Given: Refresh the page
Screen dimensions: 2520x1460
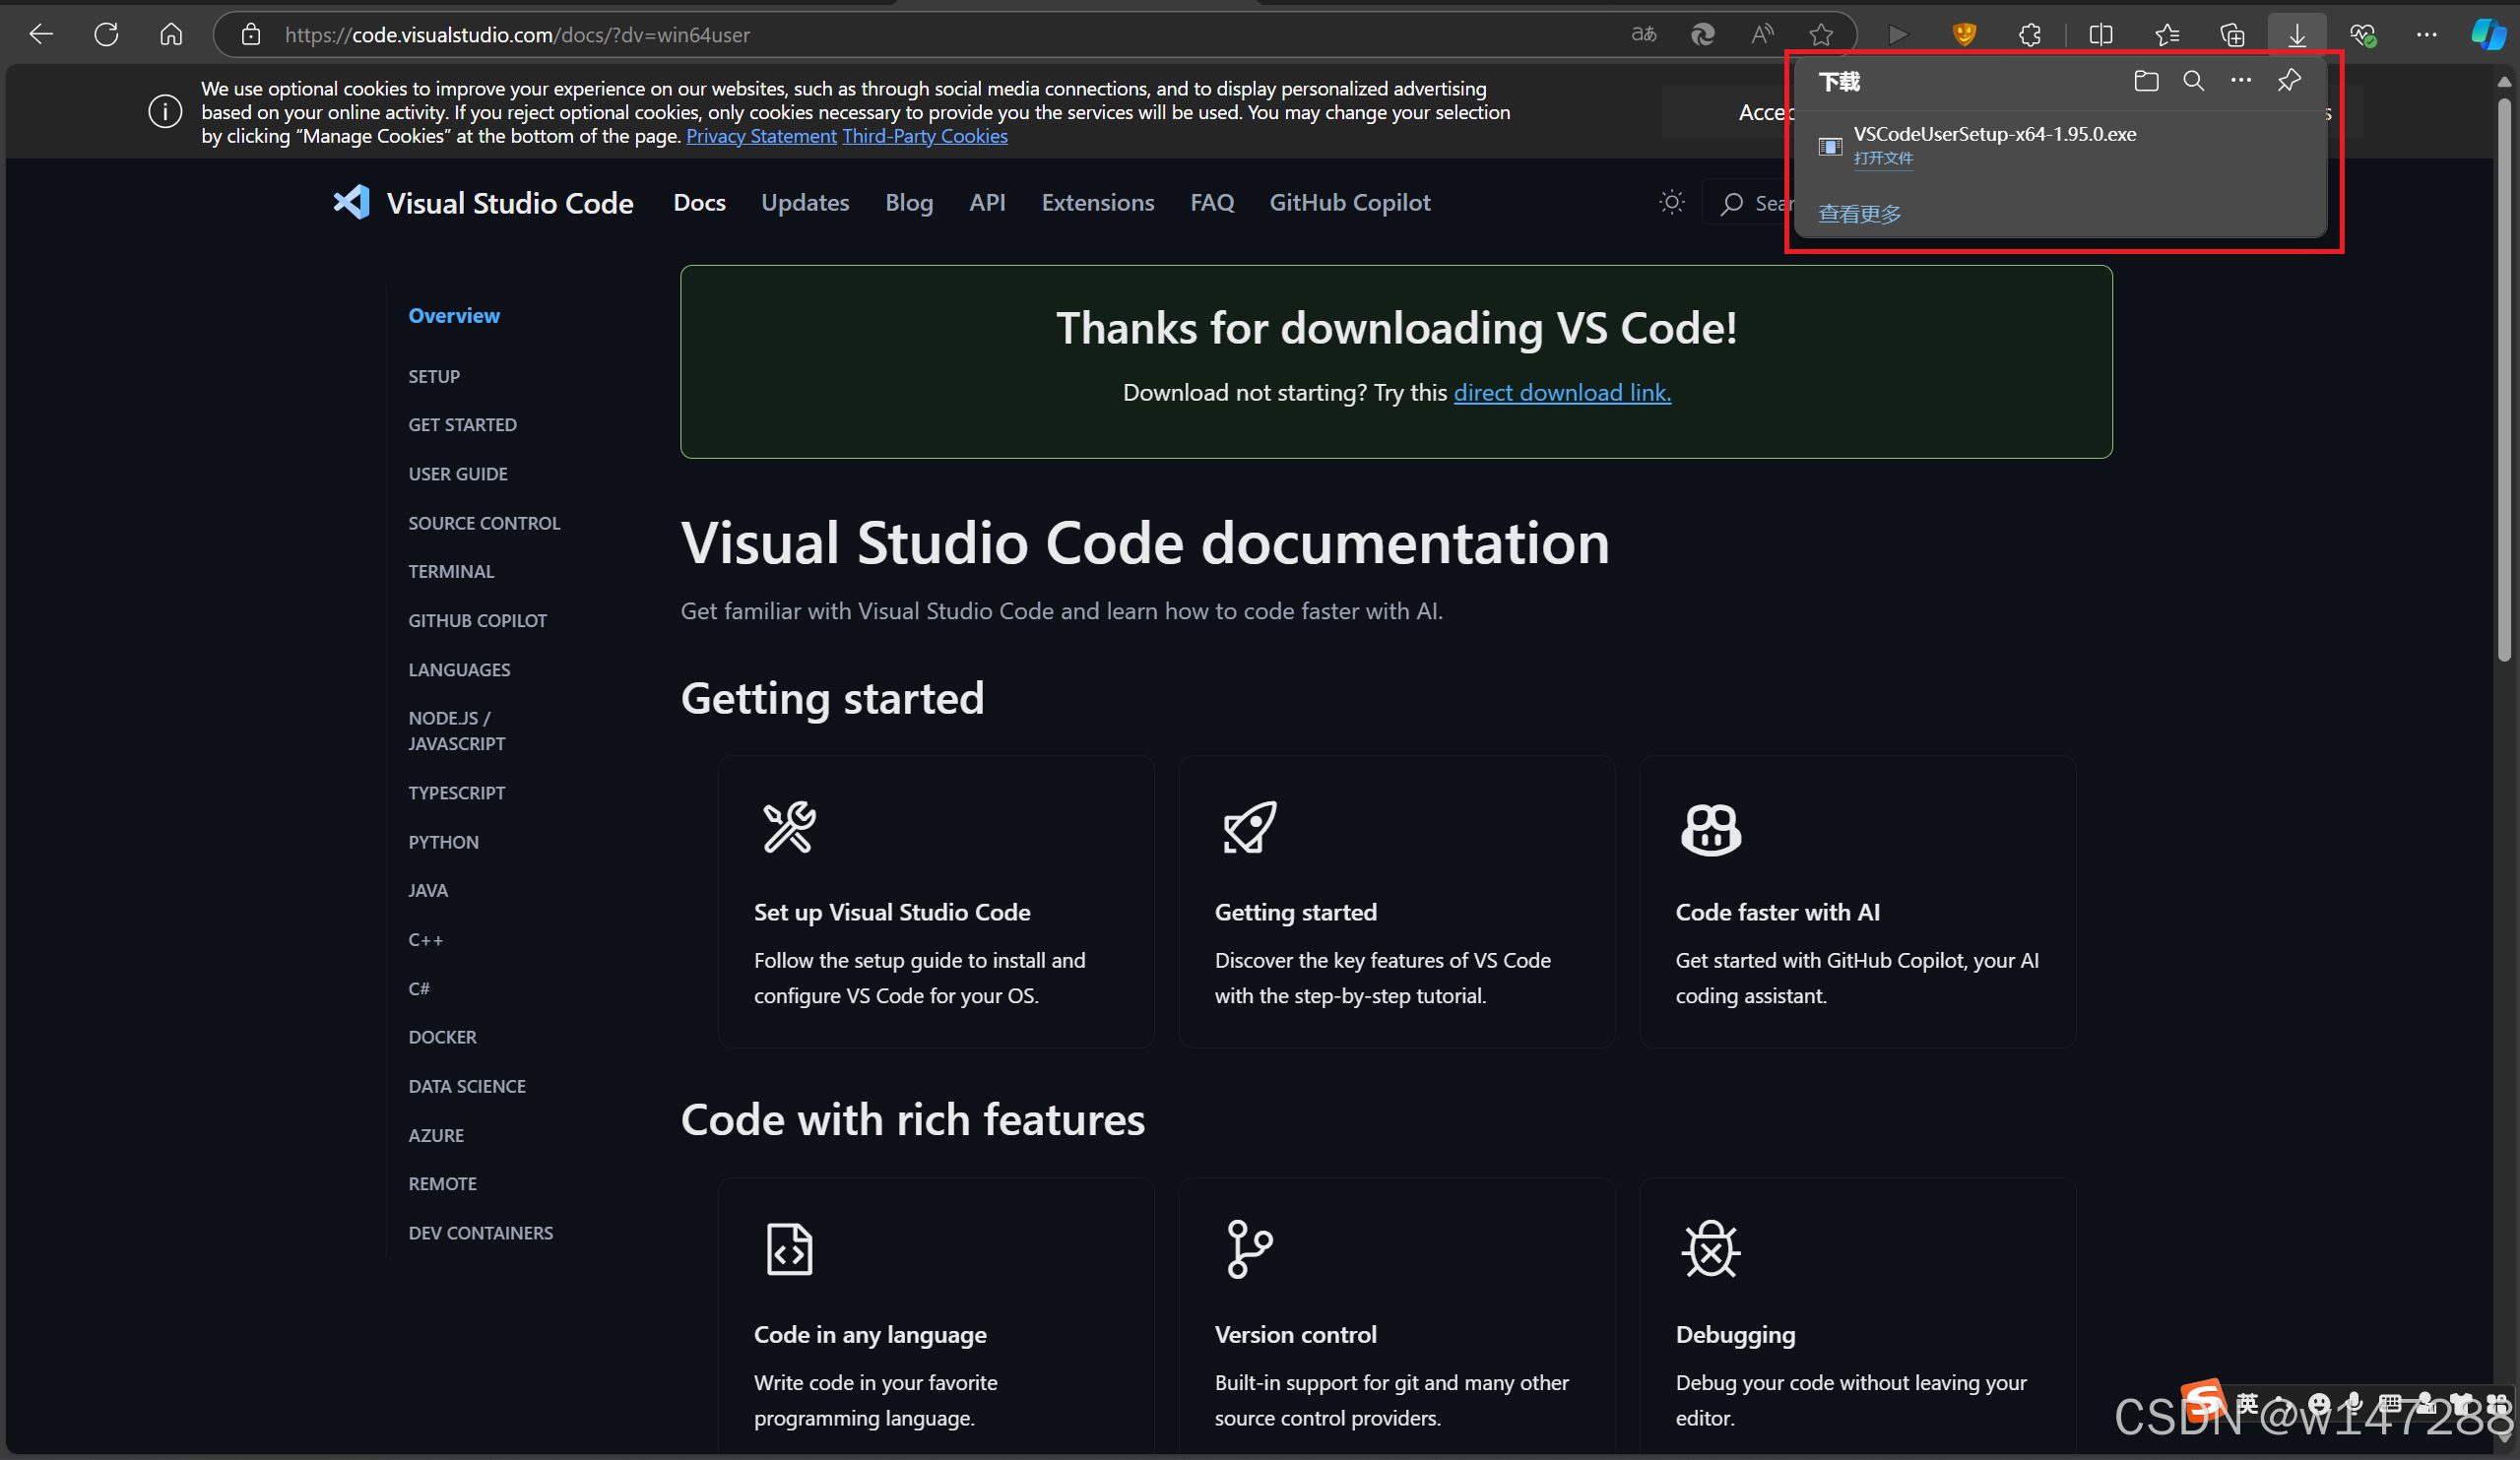Looking at the screenshot, I should tap(106, 35).
